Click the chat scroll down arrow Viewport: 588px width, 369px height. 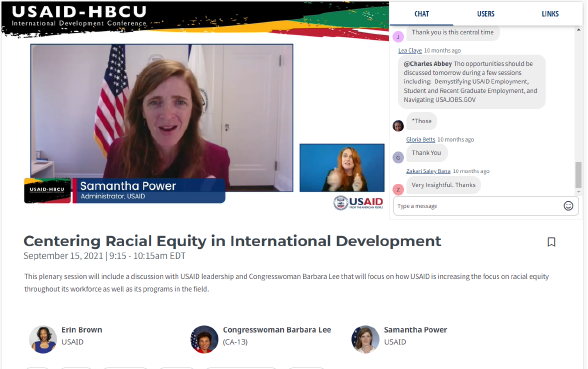tap(579, 191)
